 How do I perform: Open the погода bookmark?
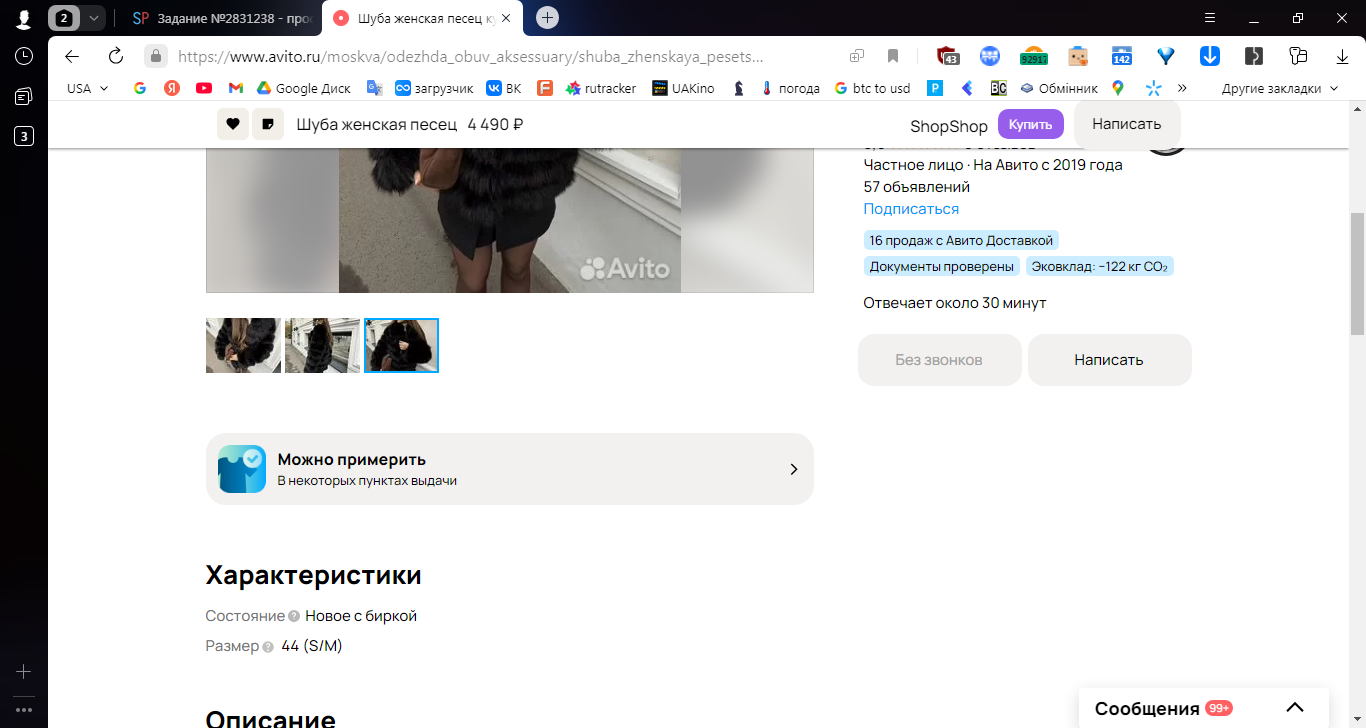[790, 88]
